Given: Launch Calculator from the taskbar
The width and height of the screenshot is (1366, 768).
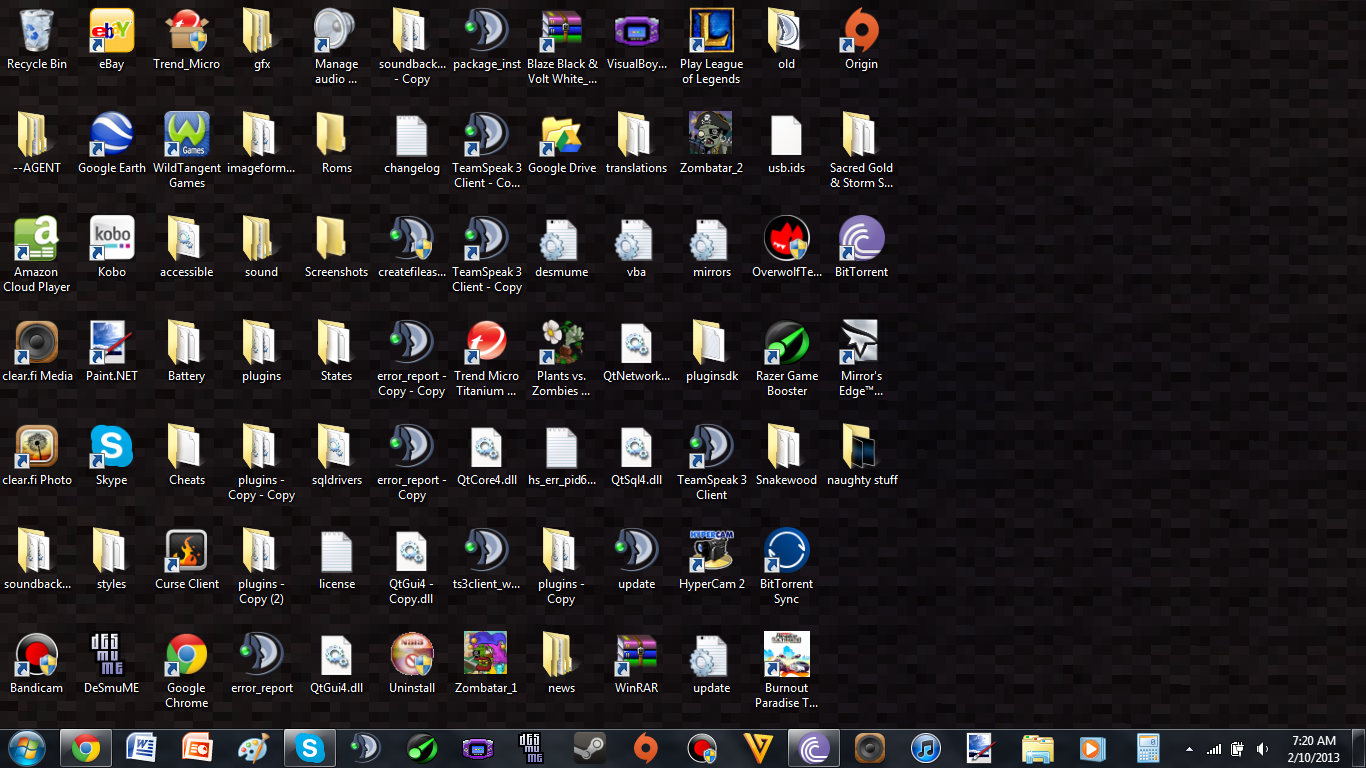Looking at the screenshot, I should [1148, 748].
